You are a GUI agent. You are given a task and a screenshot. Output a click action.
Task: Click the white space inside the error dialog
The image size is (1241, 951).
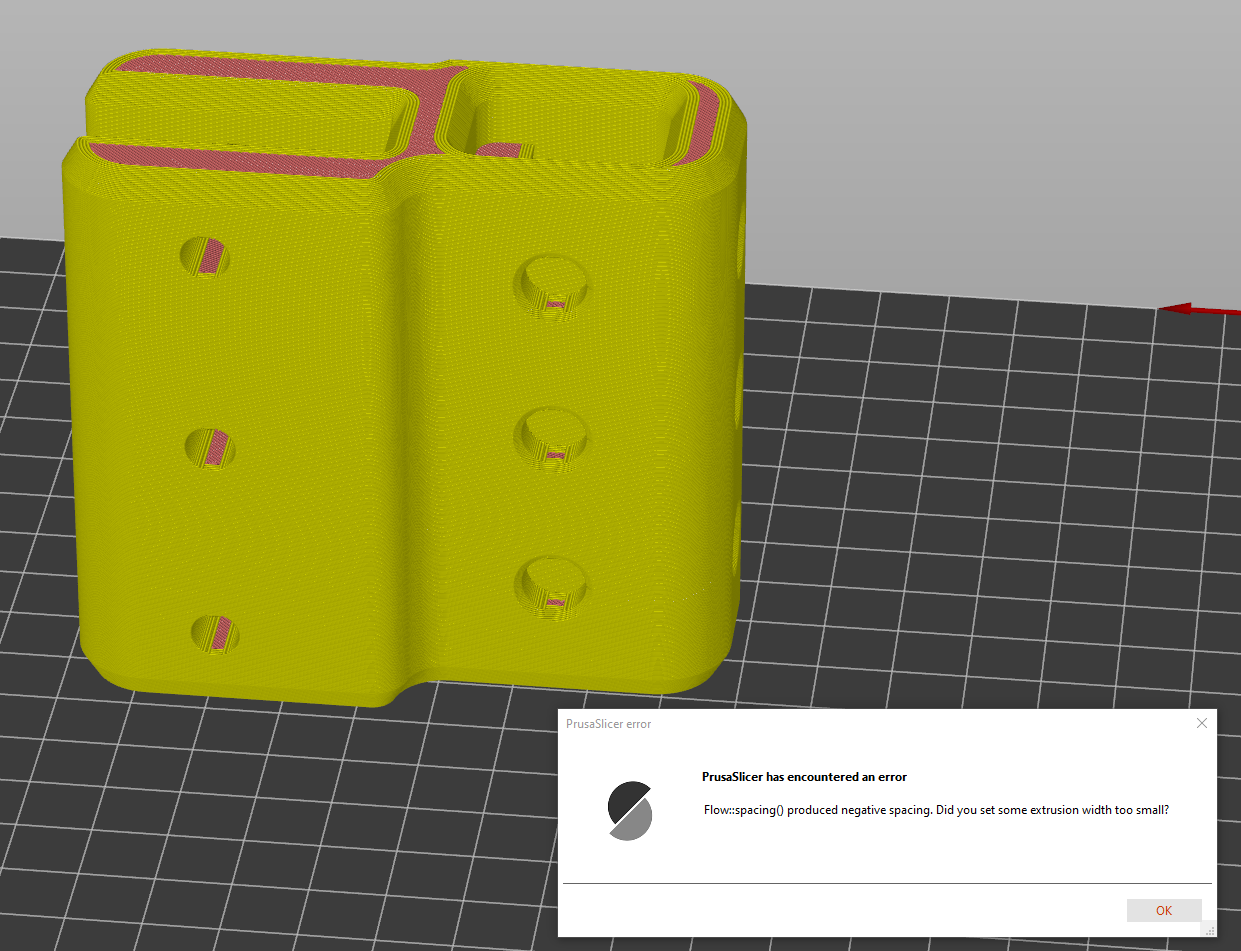pos(900,860)
